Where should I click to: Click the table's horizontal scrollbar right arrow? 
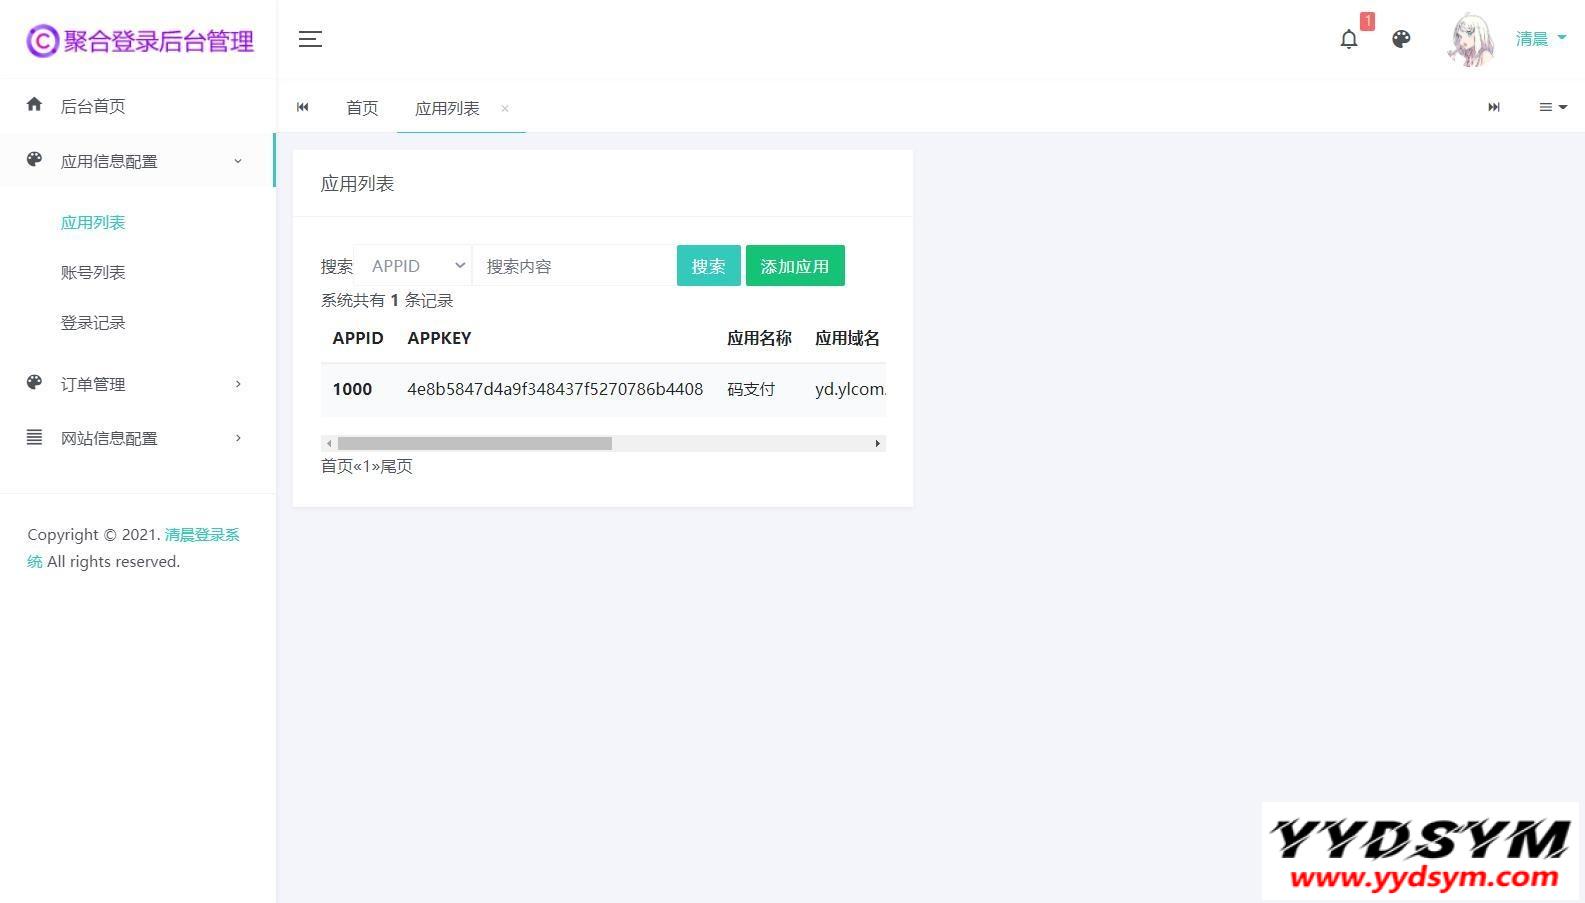(x=877, y=443)
